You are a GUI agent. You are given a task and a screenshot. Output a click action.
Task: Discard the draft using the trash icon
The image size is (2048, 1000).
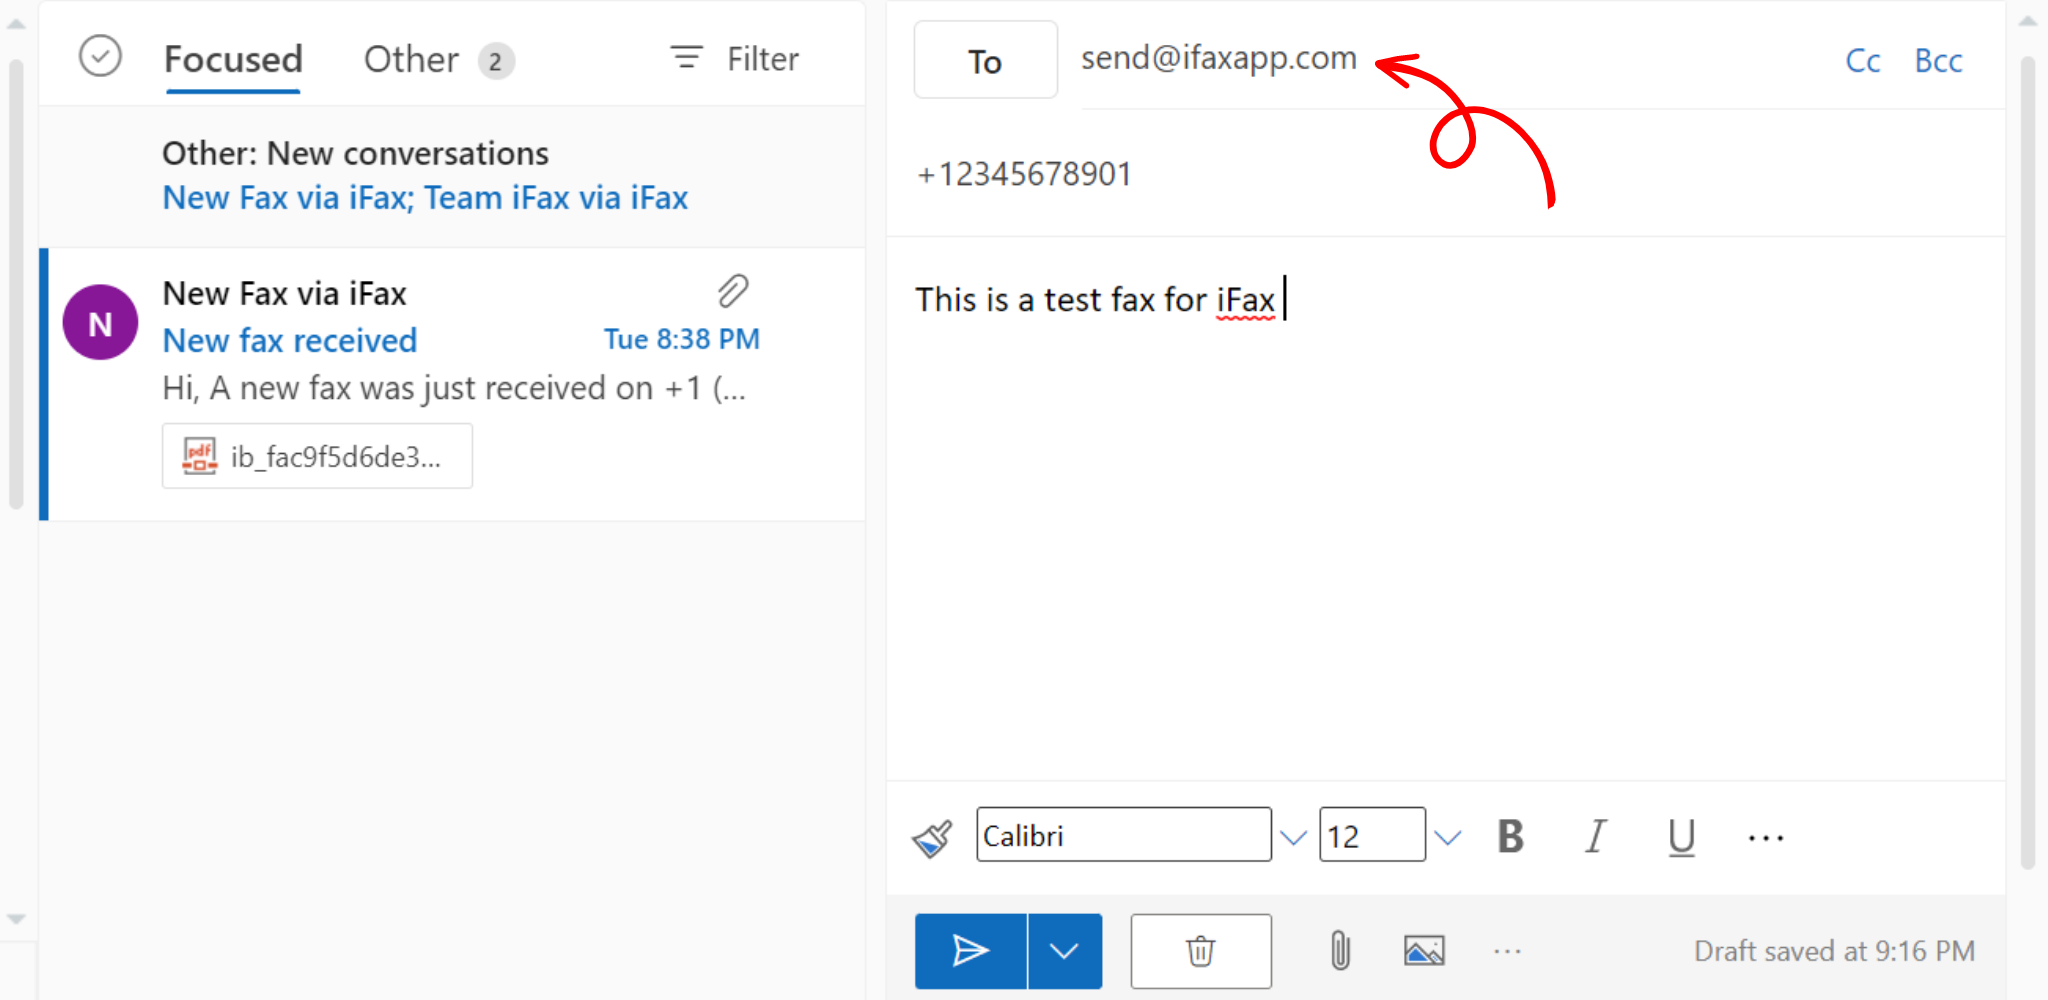pos(1200,950)
